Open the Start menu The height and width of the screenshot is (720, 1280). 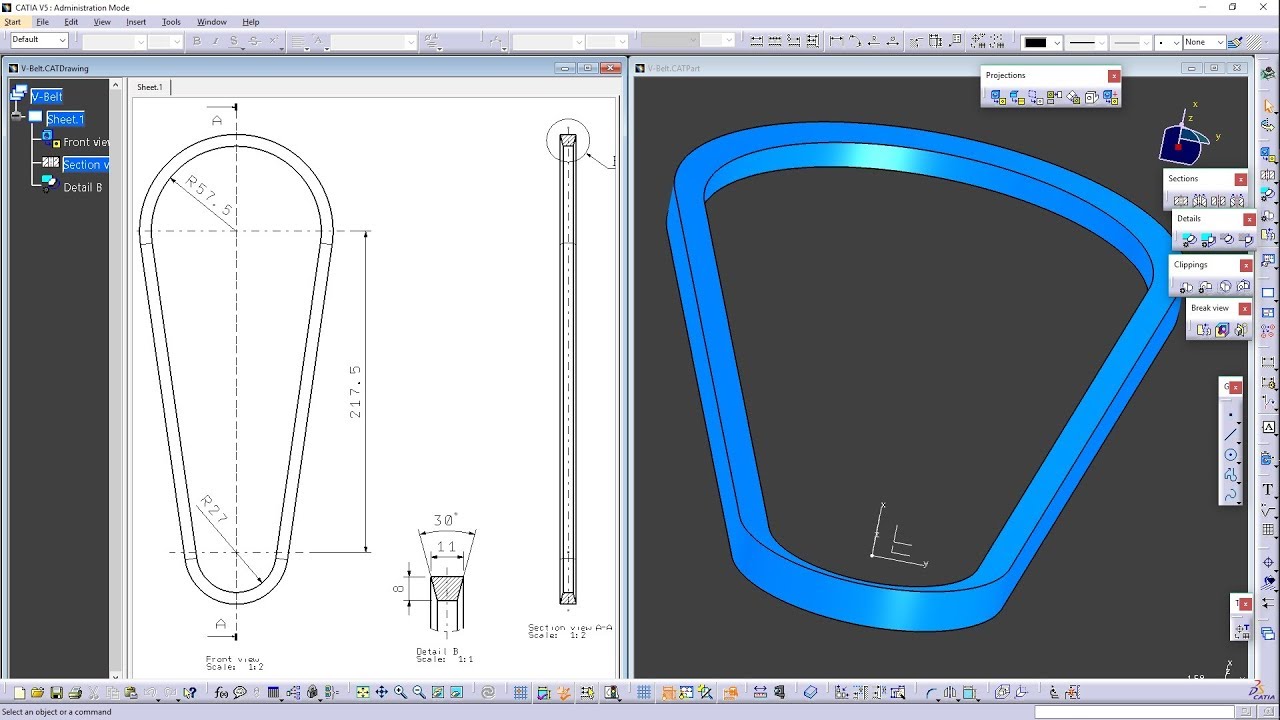point(12,22)
